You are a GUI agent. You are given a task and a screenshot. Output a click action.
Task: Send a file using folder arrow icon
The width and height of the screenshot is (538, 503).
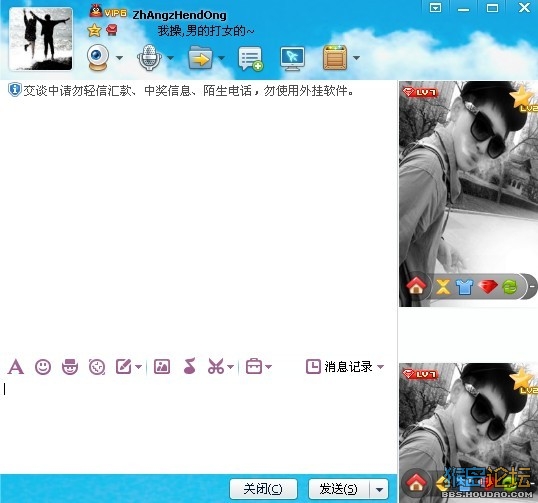(200, 58)
